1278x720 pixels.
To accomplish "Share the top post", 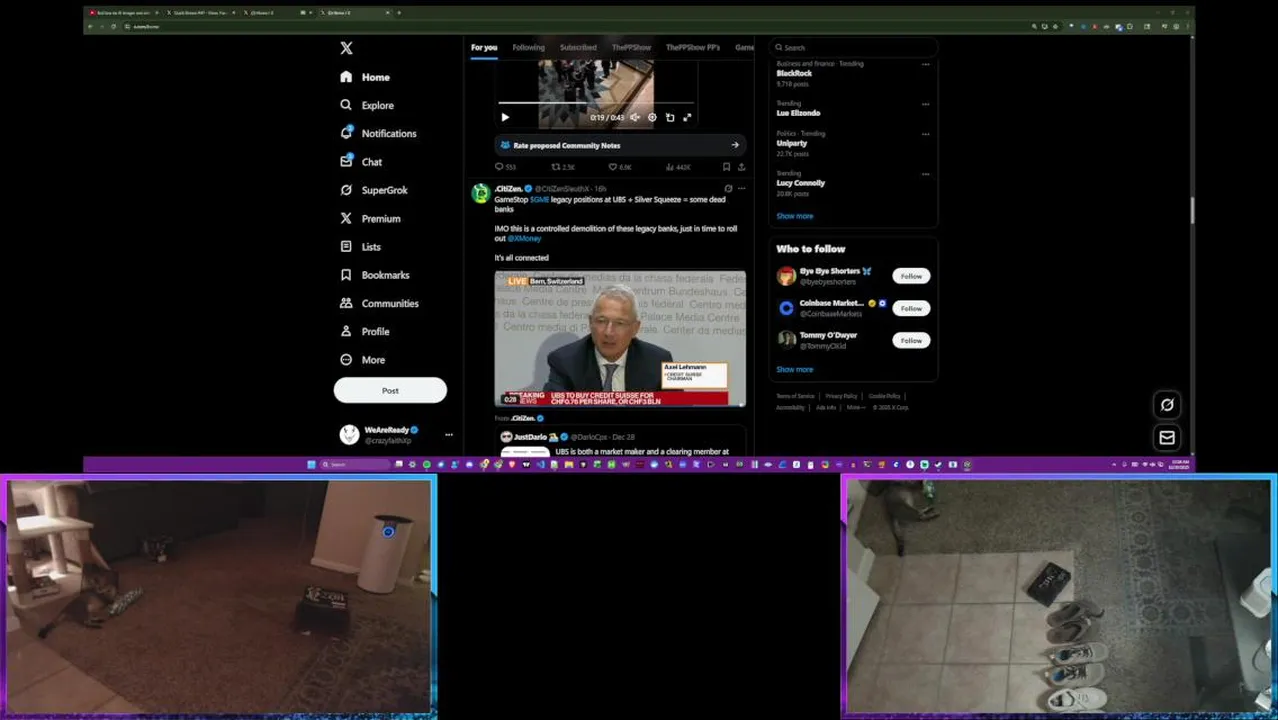I will (741, 167).
